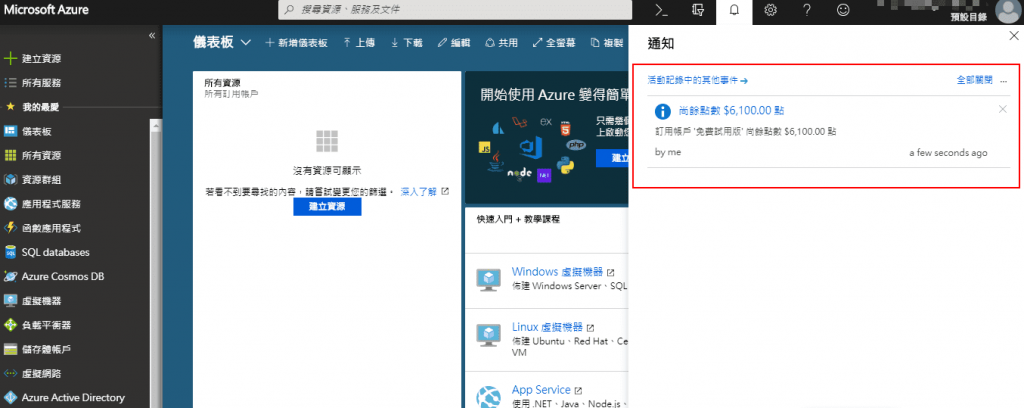Expand the 儀表板 title dropdown chevron
Image resolution: width=1024 pixels, height=408 pixels.
point(246,43)
